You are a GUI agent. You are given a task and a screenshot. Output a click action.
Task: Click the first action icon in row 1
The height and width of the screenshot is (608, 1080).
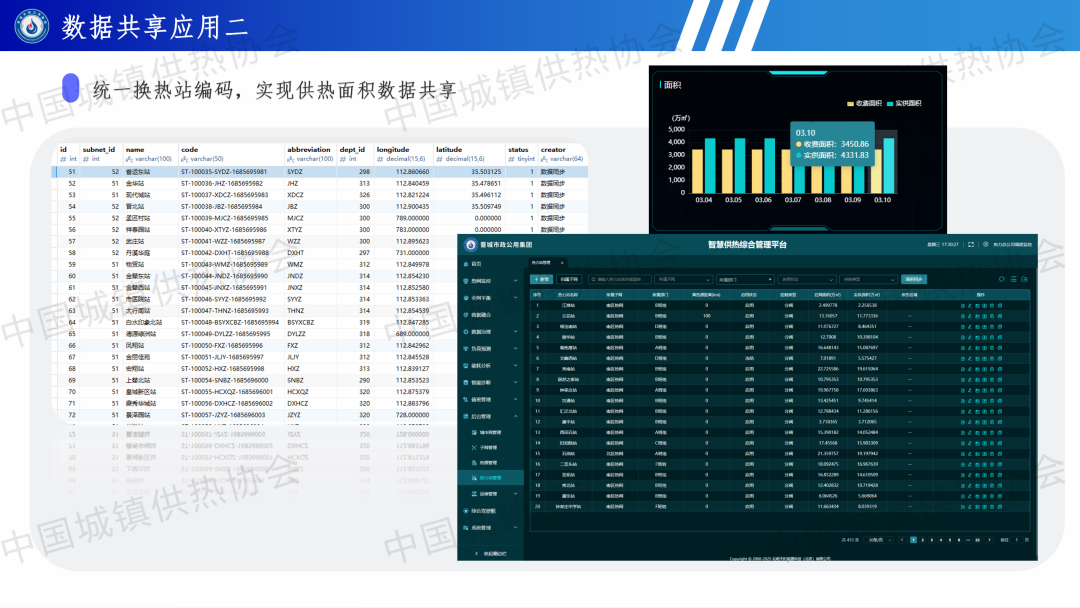[962, 306]
